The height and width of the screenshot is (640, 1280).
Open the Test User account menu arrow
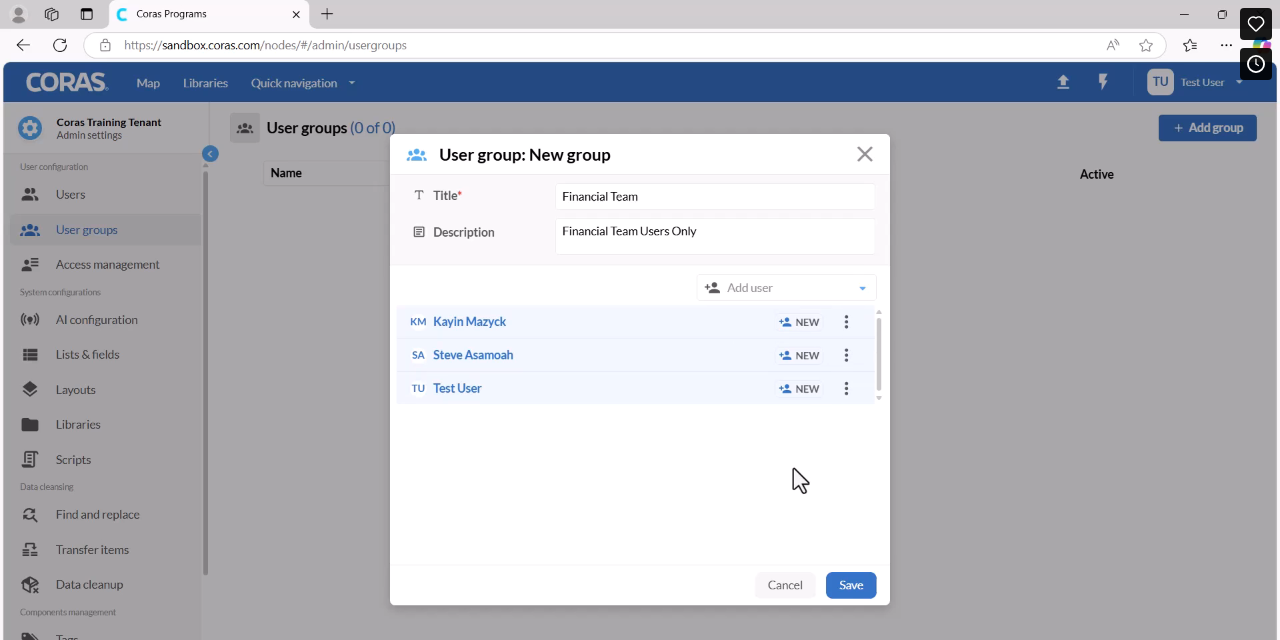(x=1240, y=82)
